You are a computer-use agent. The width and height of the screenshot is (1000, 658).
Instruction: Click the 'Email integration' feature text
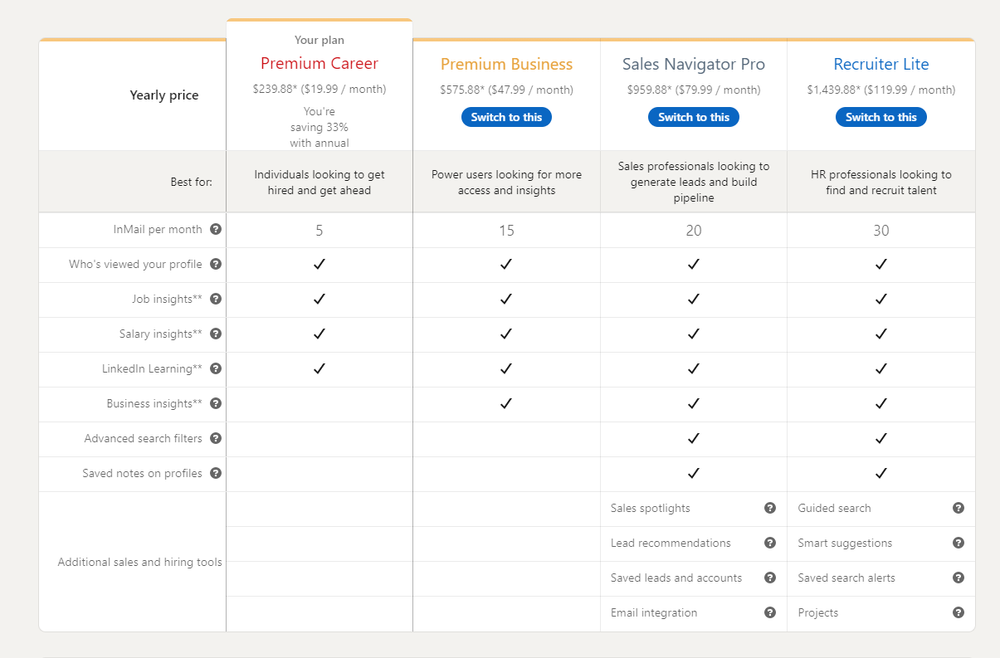click(654, 613)
